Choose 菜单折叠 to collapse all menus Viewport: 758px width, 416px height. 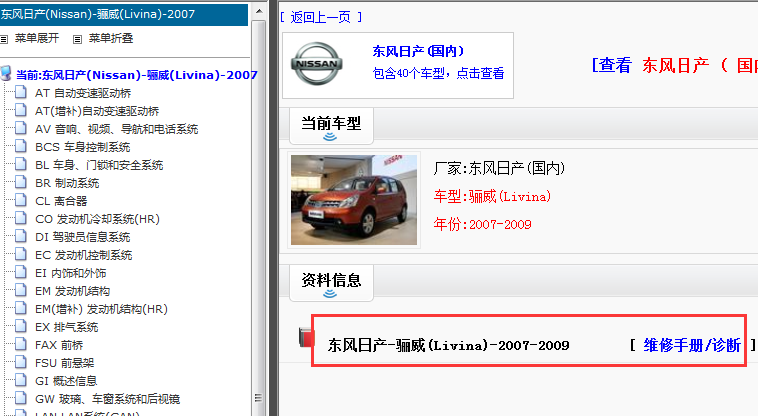[111, 38]
